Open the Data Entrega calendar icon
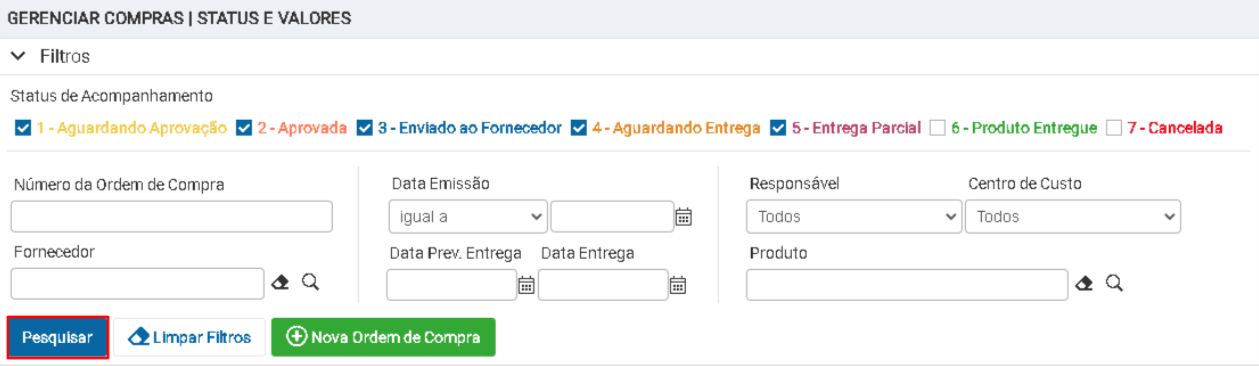This screenshot has height=366, width=1259. (677, 285)
